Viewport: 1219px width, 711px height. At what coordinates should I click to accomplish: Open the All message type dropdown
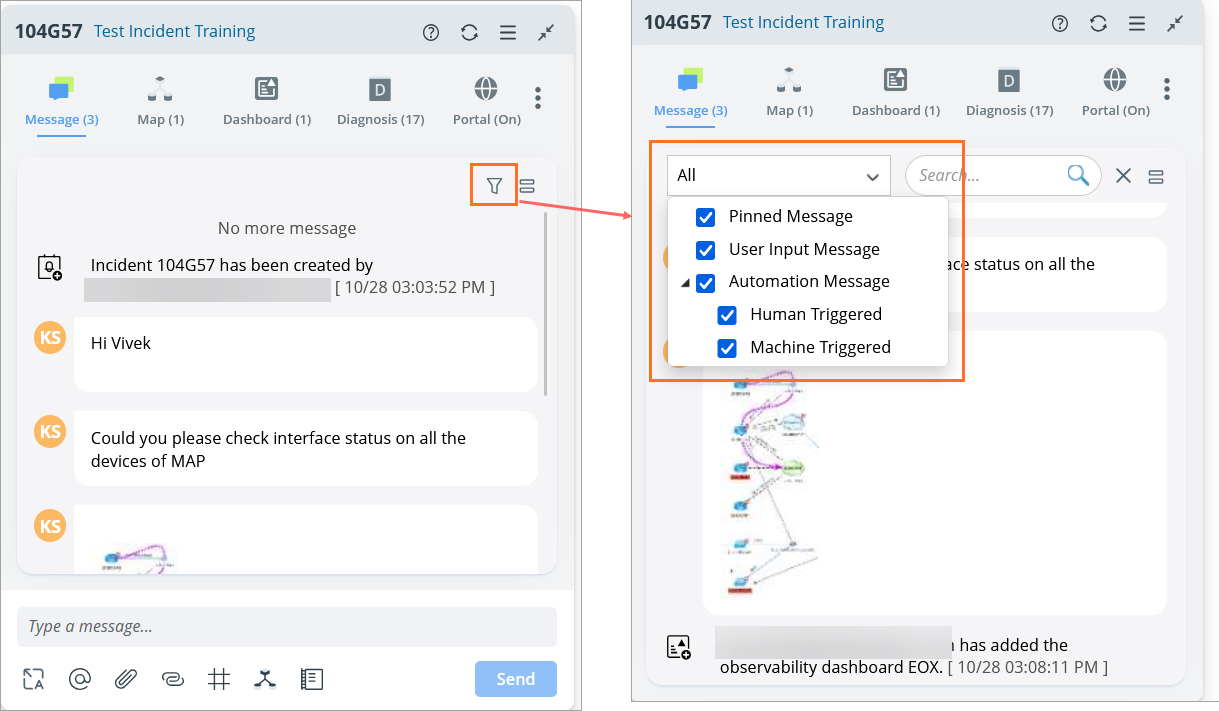click(x=778, y=176)
